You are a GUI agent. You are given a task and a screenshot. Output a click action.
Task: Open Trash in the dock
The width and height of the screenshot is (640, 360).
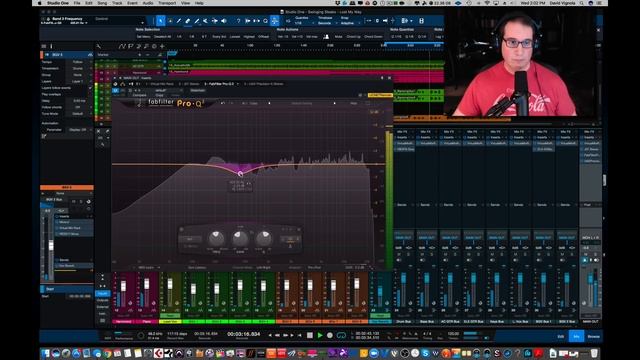(594, 353)
